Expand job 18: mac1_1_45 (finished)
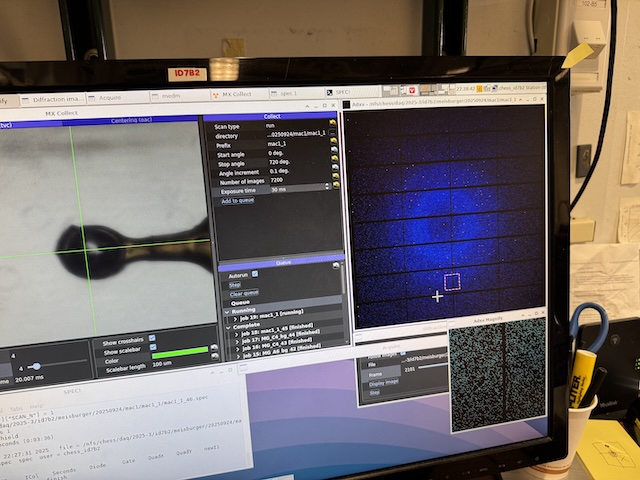640x480 pixels. tap(237, 334)
